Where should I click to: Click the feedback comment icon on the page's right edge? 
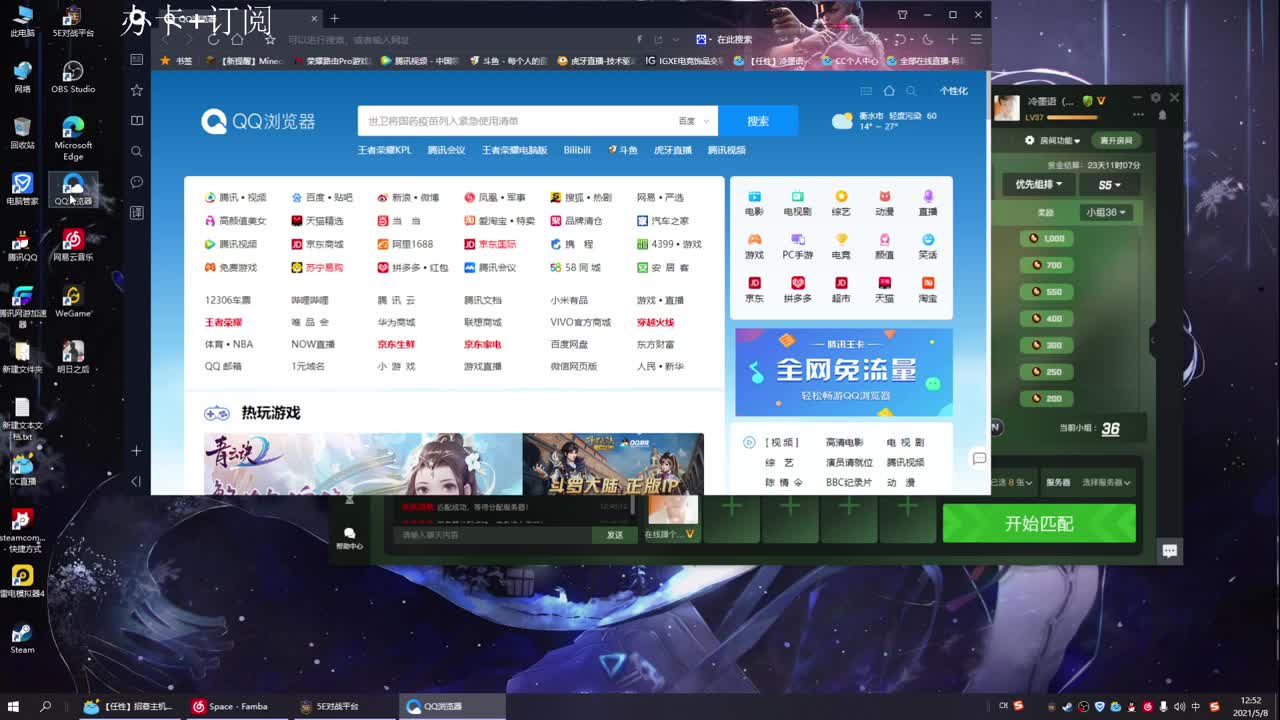click(x=979, y=458)
